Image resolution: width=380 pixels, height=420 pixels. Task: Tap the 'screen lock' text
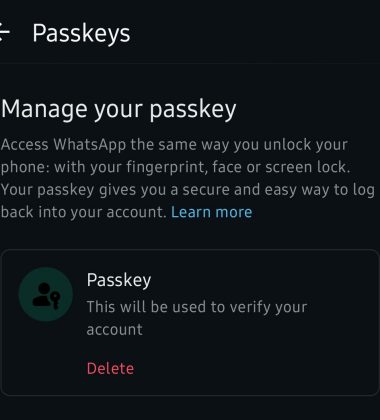click(x=308, y=167)
